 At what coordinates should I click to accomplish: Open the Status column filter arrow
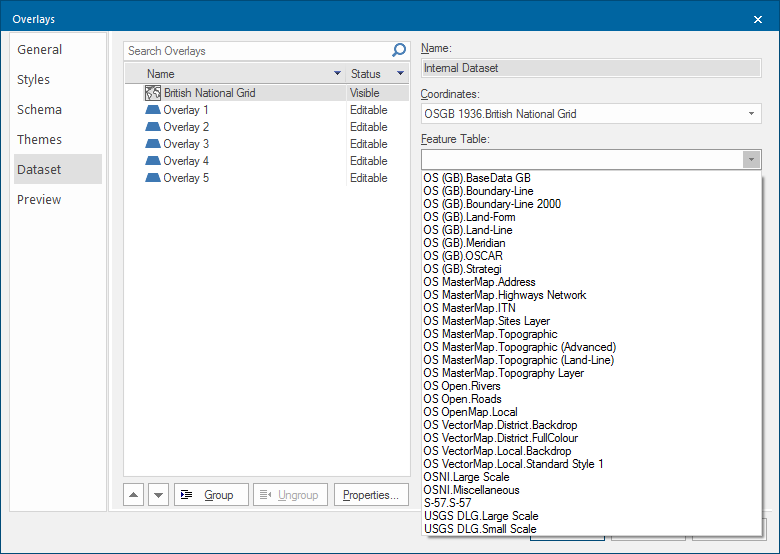click(400, 74)
